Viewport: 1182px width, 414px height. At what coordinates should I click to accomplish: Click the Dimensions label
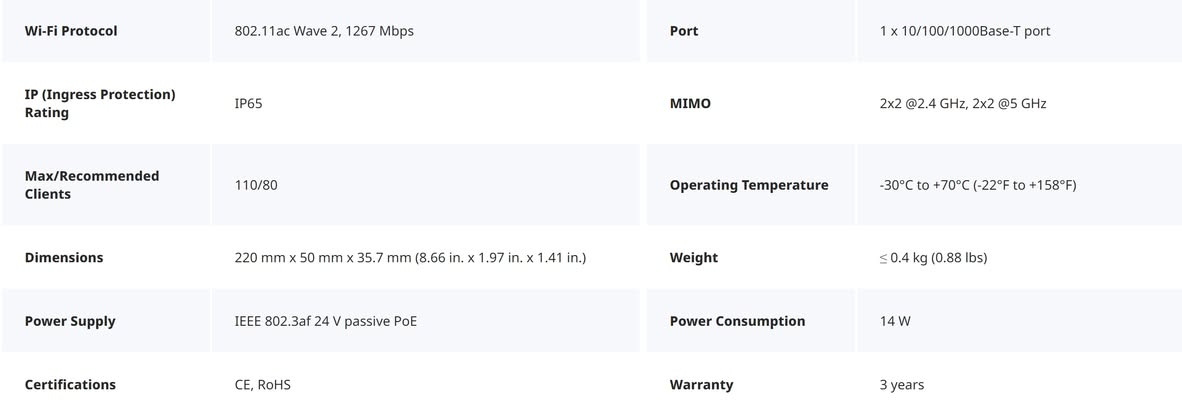click(x=64, y=257)
